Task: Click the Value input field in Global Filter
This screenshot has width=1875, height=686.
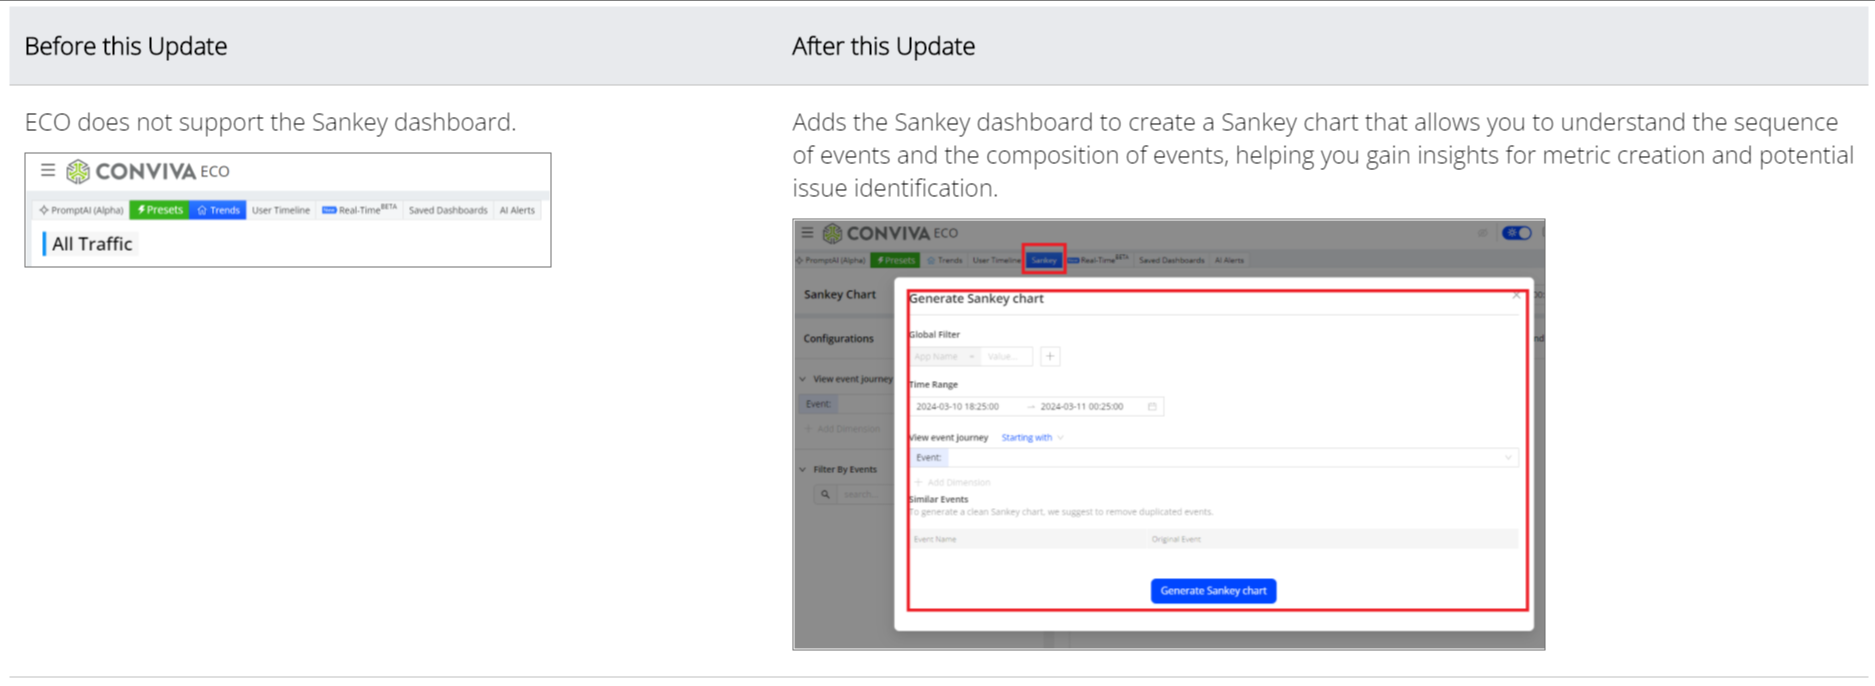Action: tap(1005, 357)
